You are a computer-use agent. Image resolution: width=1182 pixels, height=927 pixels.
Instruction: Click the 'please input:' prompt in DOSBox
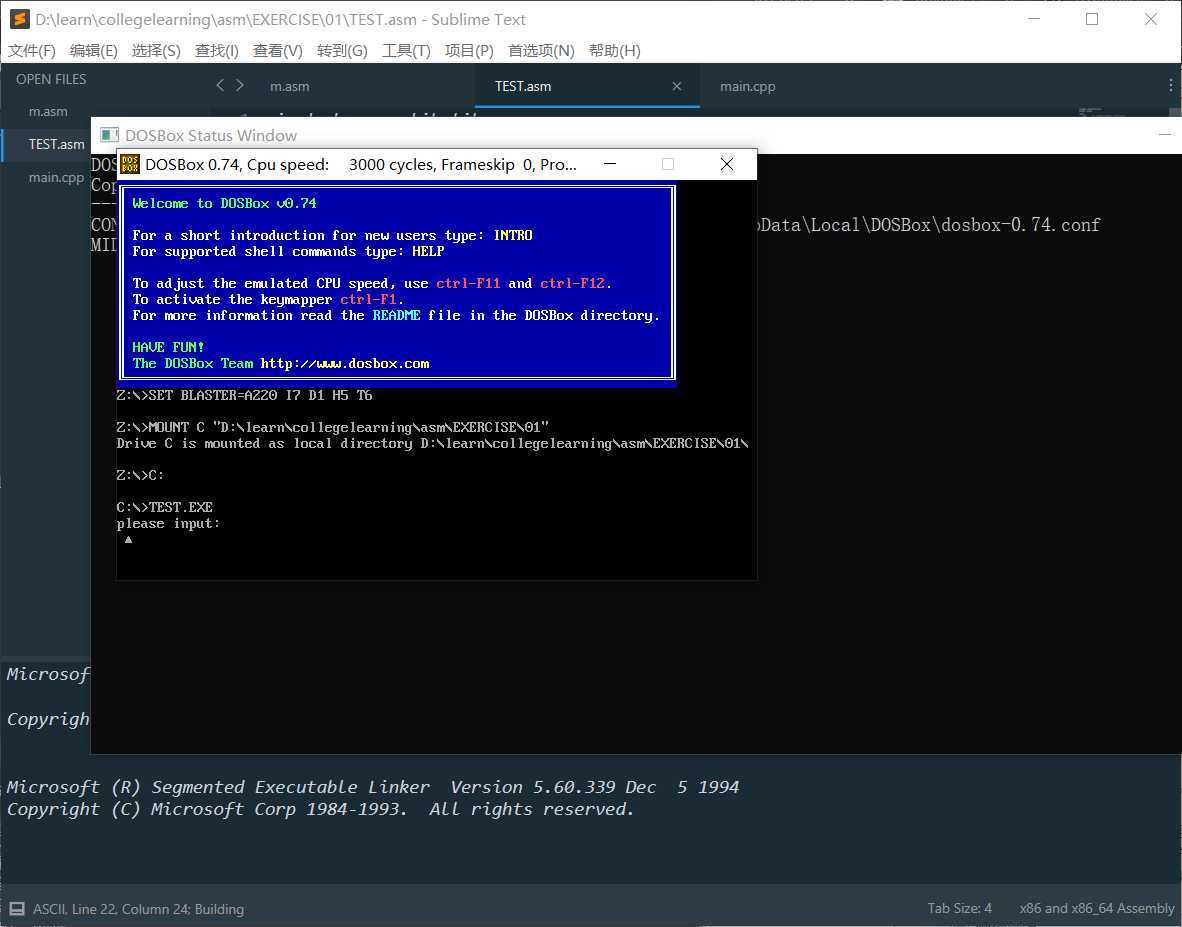(x=168, y=523)
